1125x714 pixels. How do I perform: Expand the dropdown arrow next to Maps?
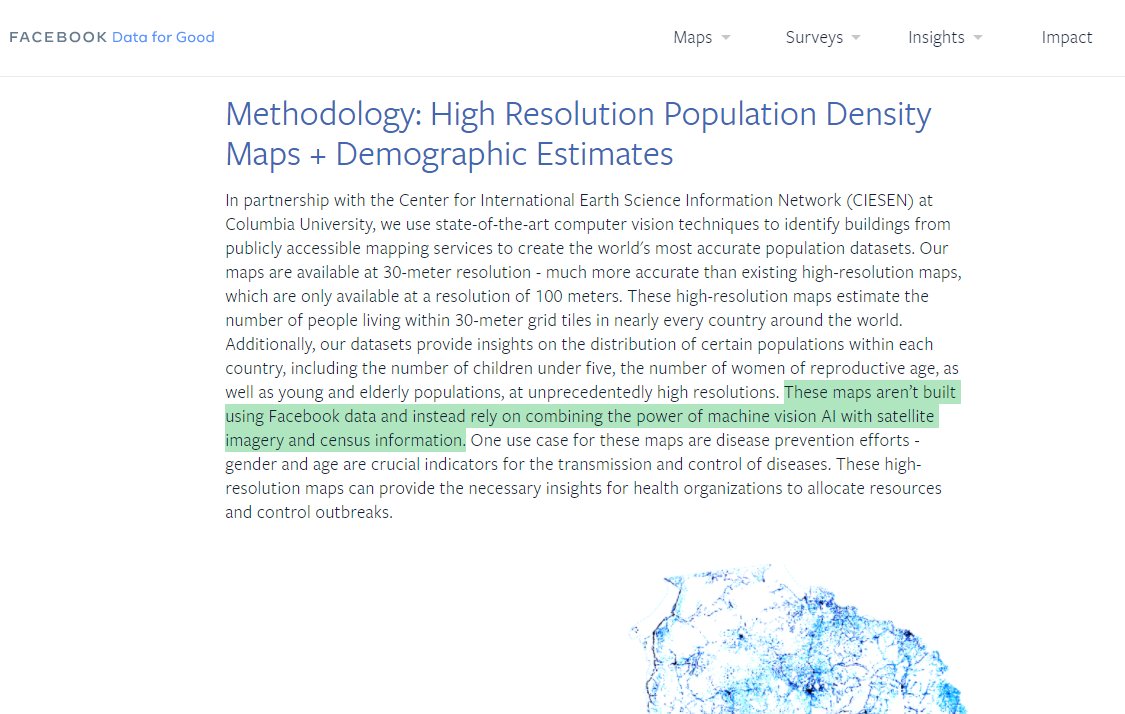coord(726,37)
